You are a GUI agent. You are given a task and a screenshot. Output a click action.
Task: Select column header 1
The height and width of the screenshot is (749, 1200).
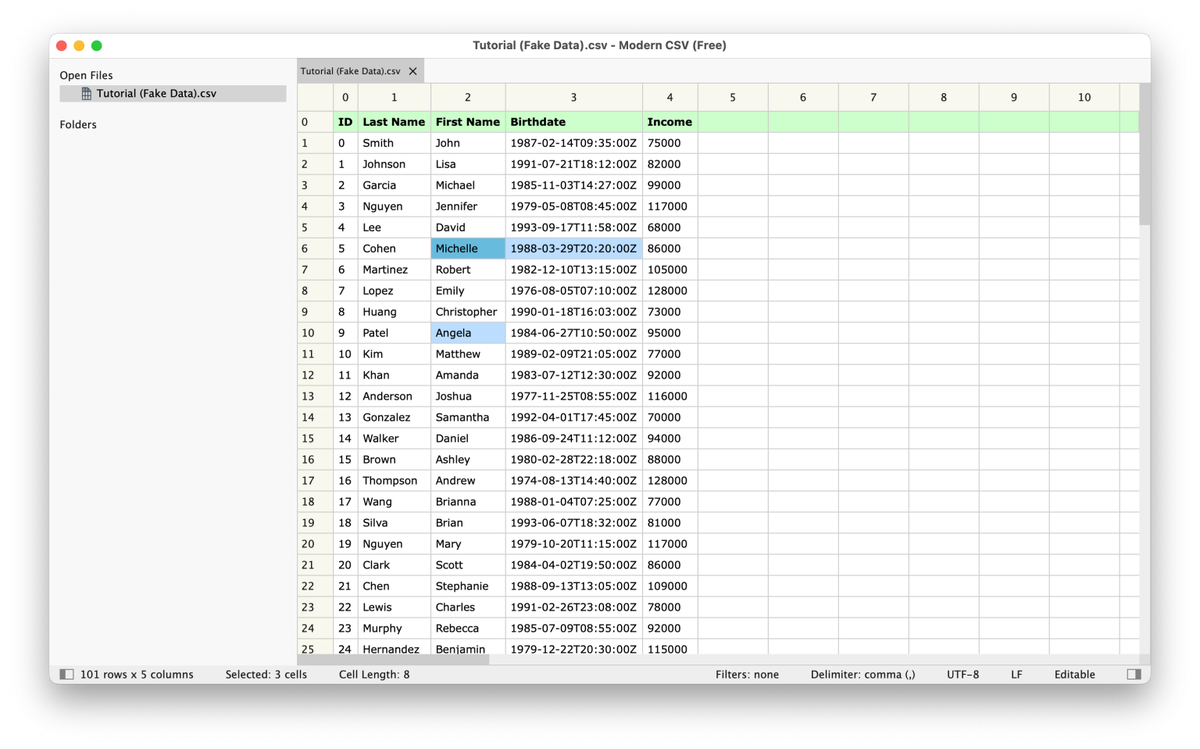tap(394, 97)
